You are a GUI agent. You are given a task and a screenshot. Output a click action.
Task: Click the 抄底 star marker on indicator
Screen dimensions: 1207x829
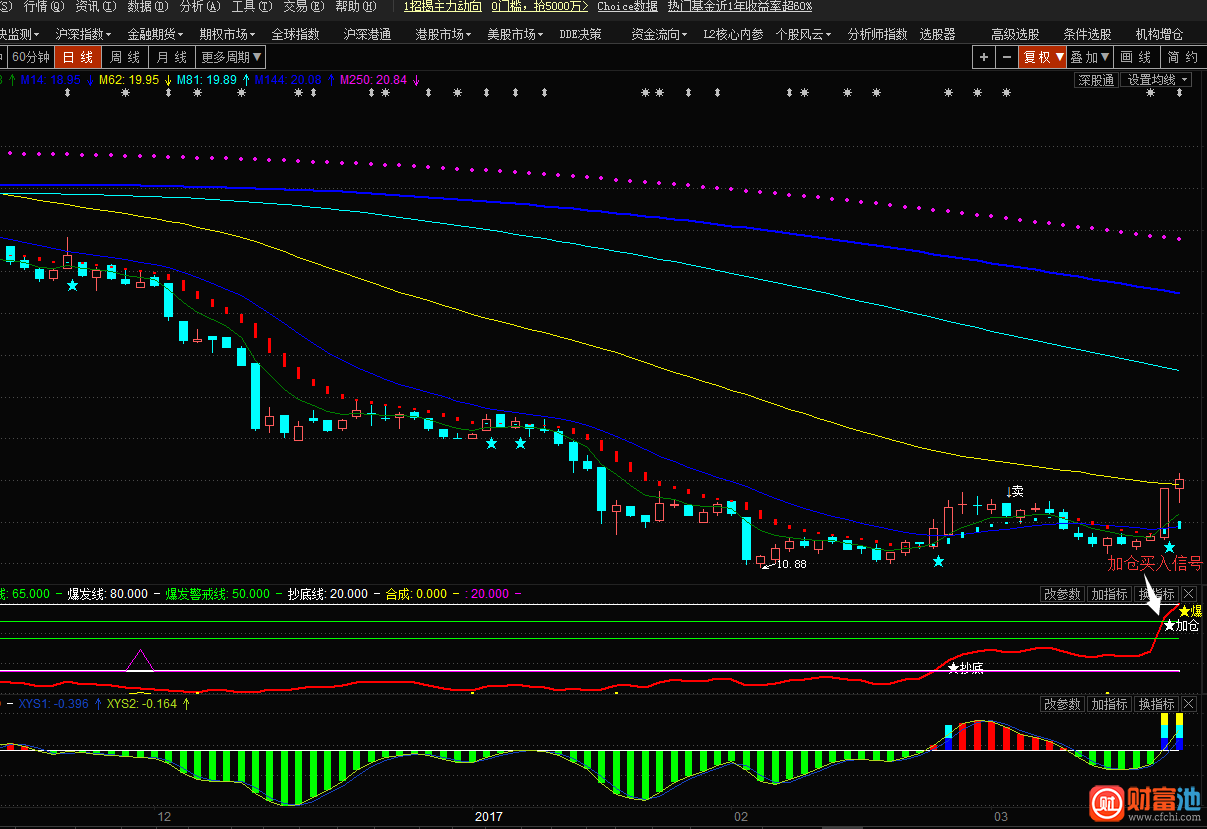point(954,667)
